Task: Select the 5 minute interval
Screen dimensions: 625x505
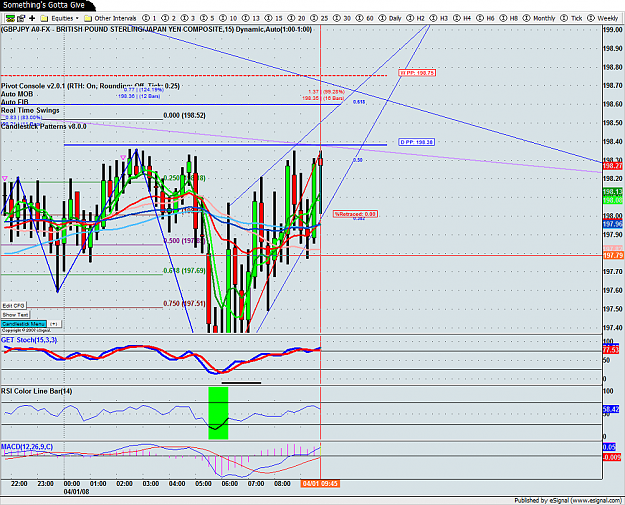Action: click(x=207, y=18)
